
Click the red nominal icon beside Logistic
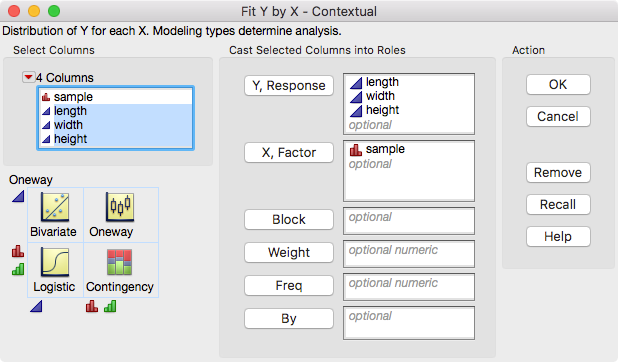[18, 251]
